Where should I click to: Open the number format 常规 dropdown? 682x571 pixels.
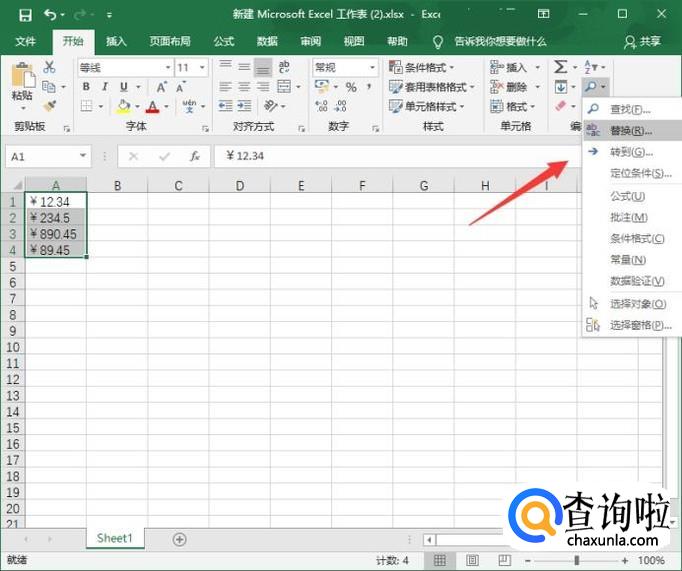tap(372, 67)
